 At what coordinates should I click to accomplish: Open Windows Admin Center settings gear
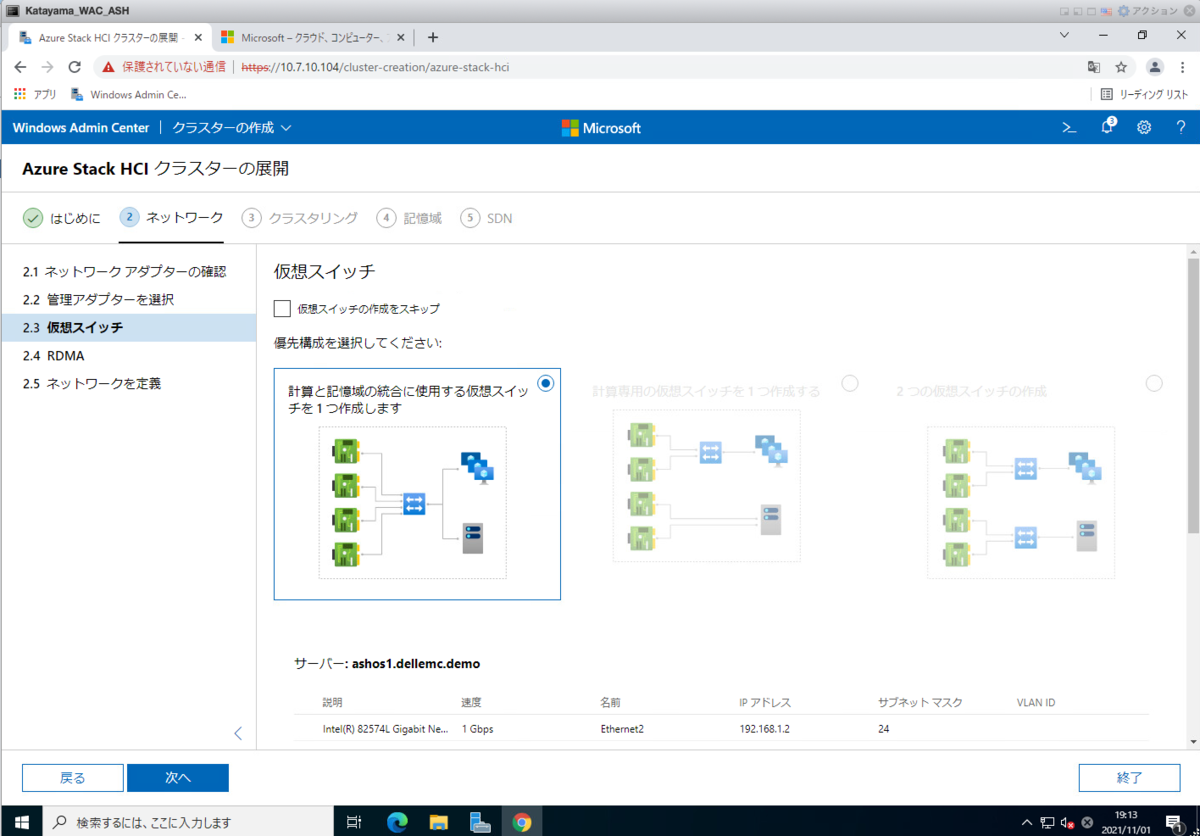point(1144,128)
